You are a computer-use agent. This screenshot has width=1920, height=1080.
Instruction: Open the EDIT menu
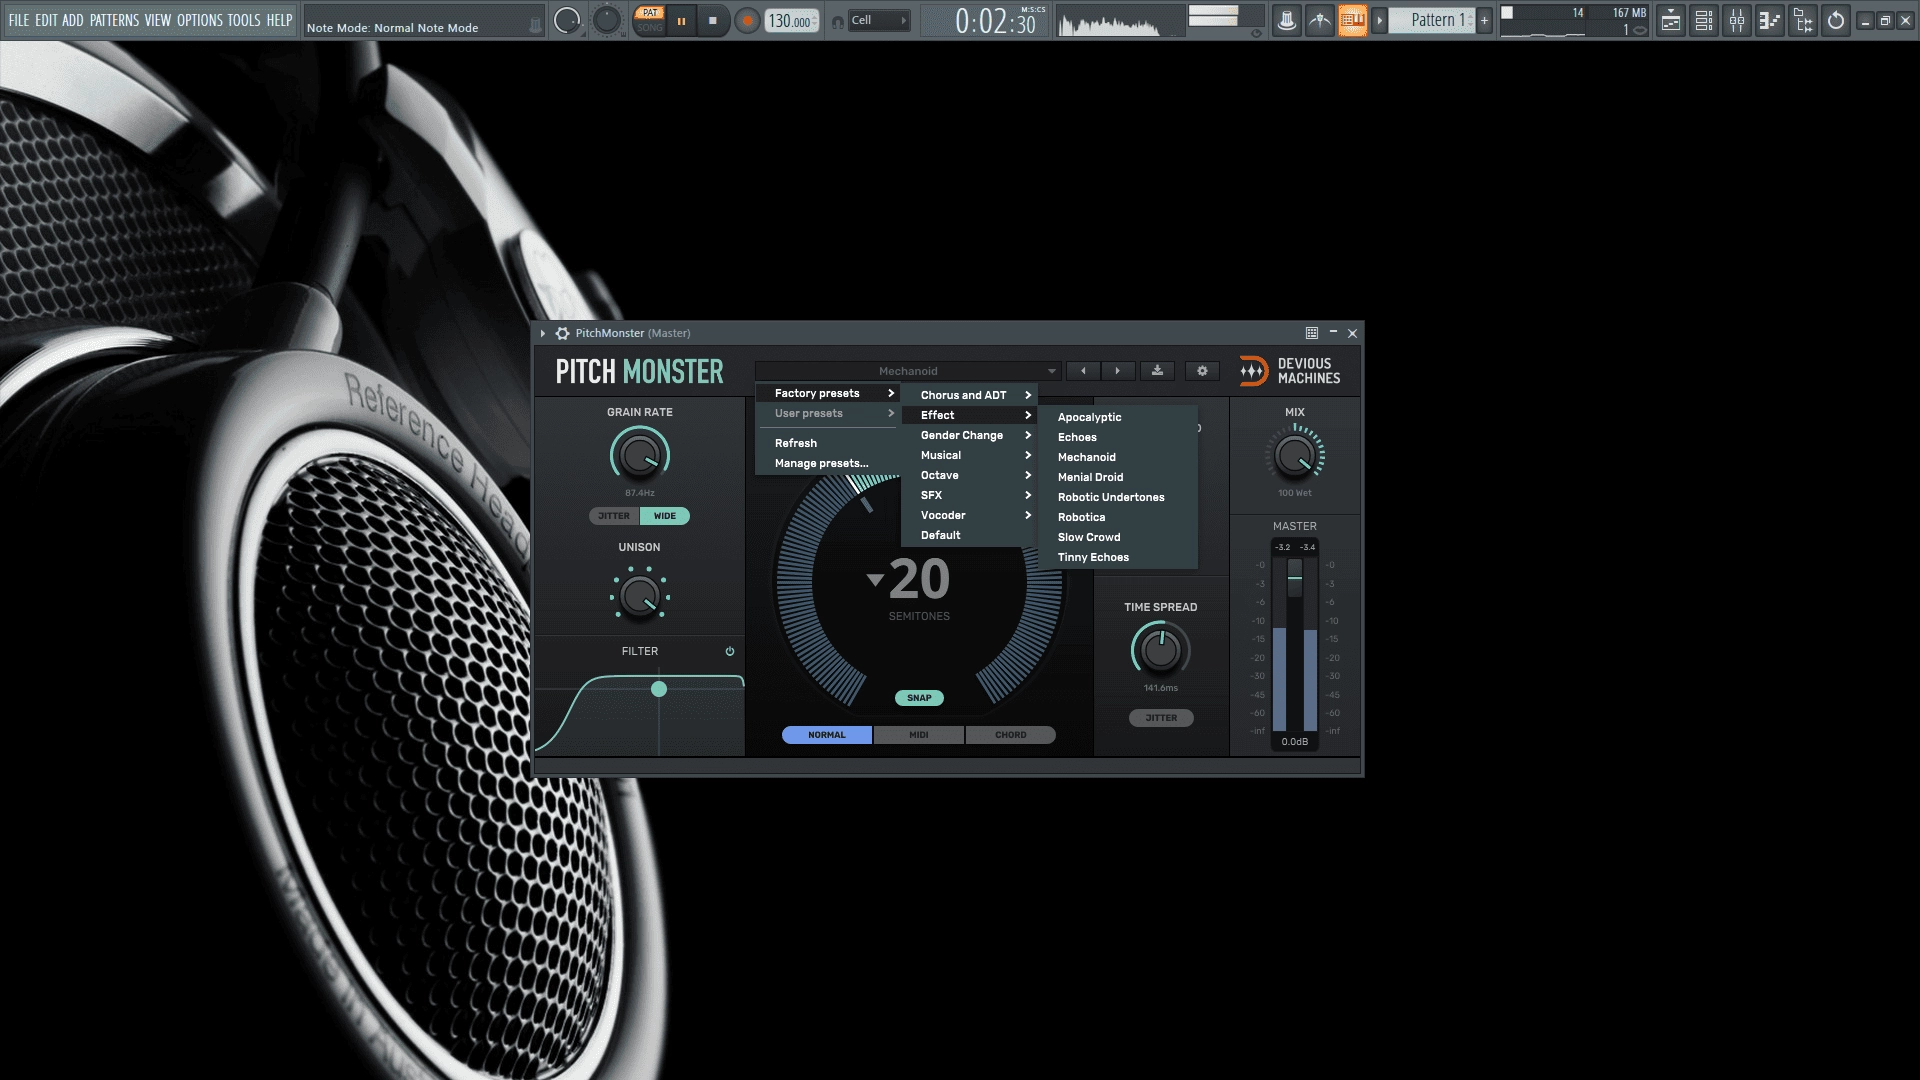pos(46,20)
